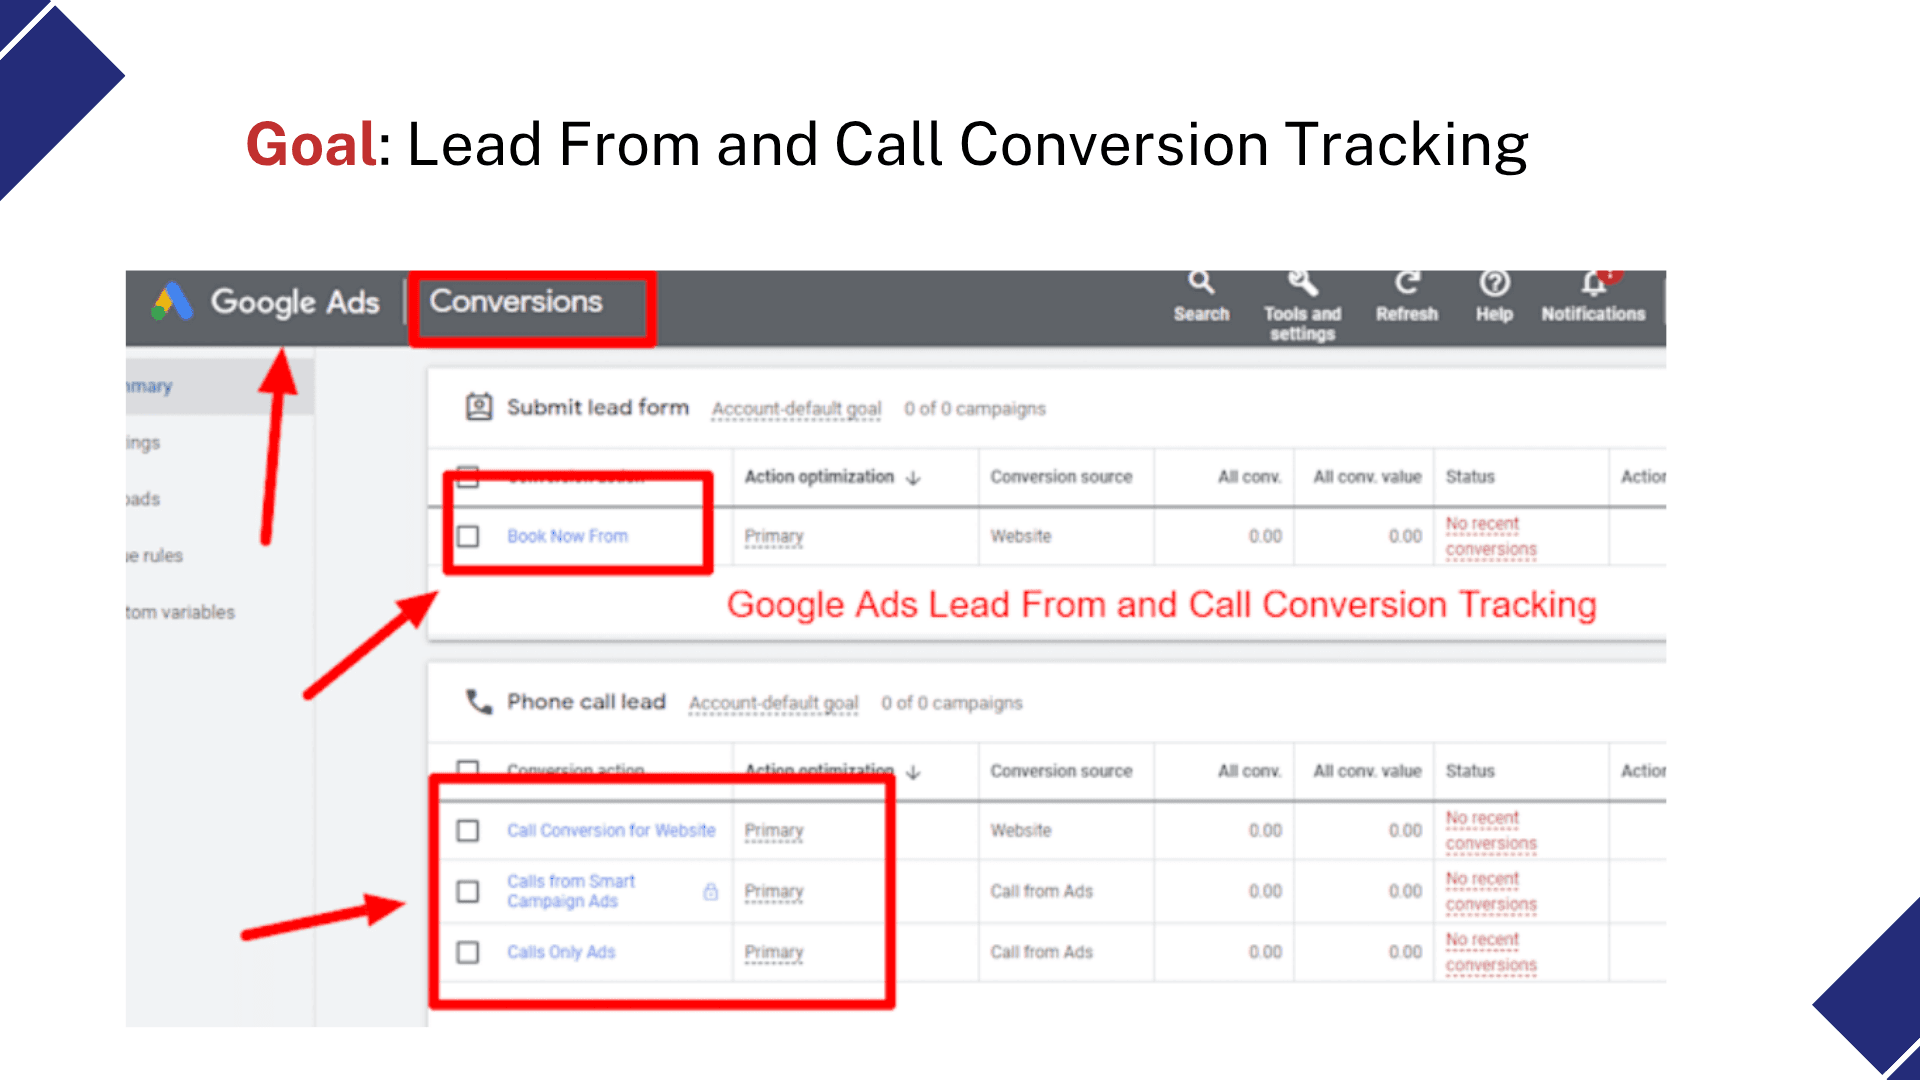Sort by Action optimization arrow in lead form table

click(913, 478)
